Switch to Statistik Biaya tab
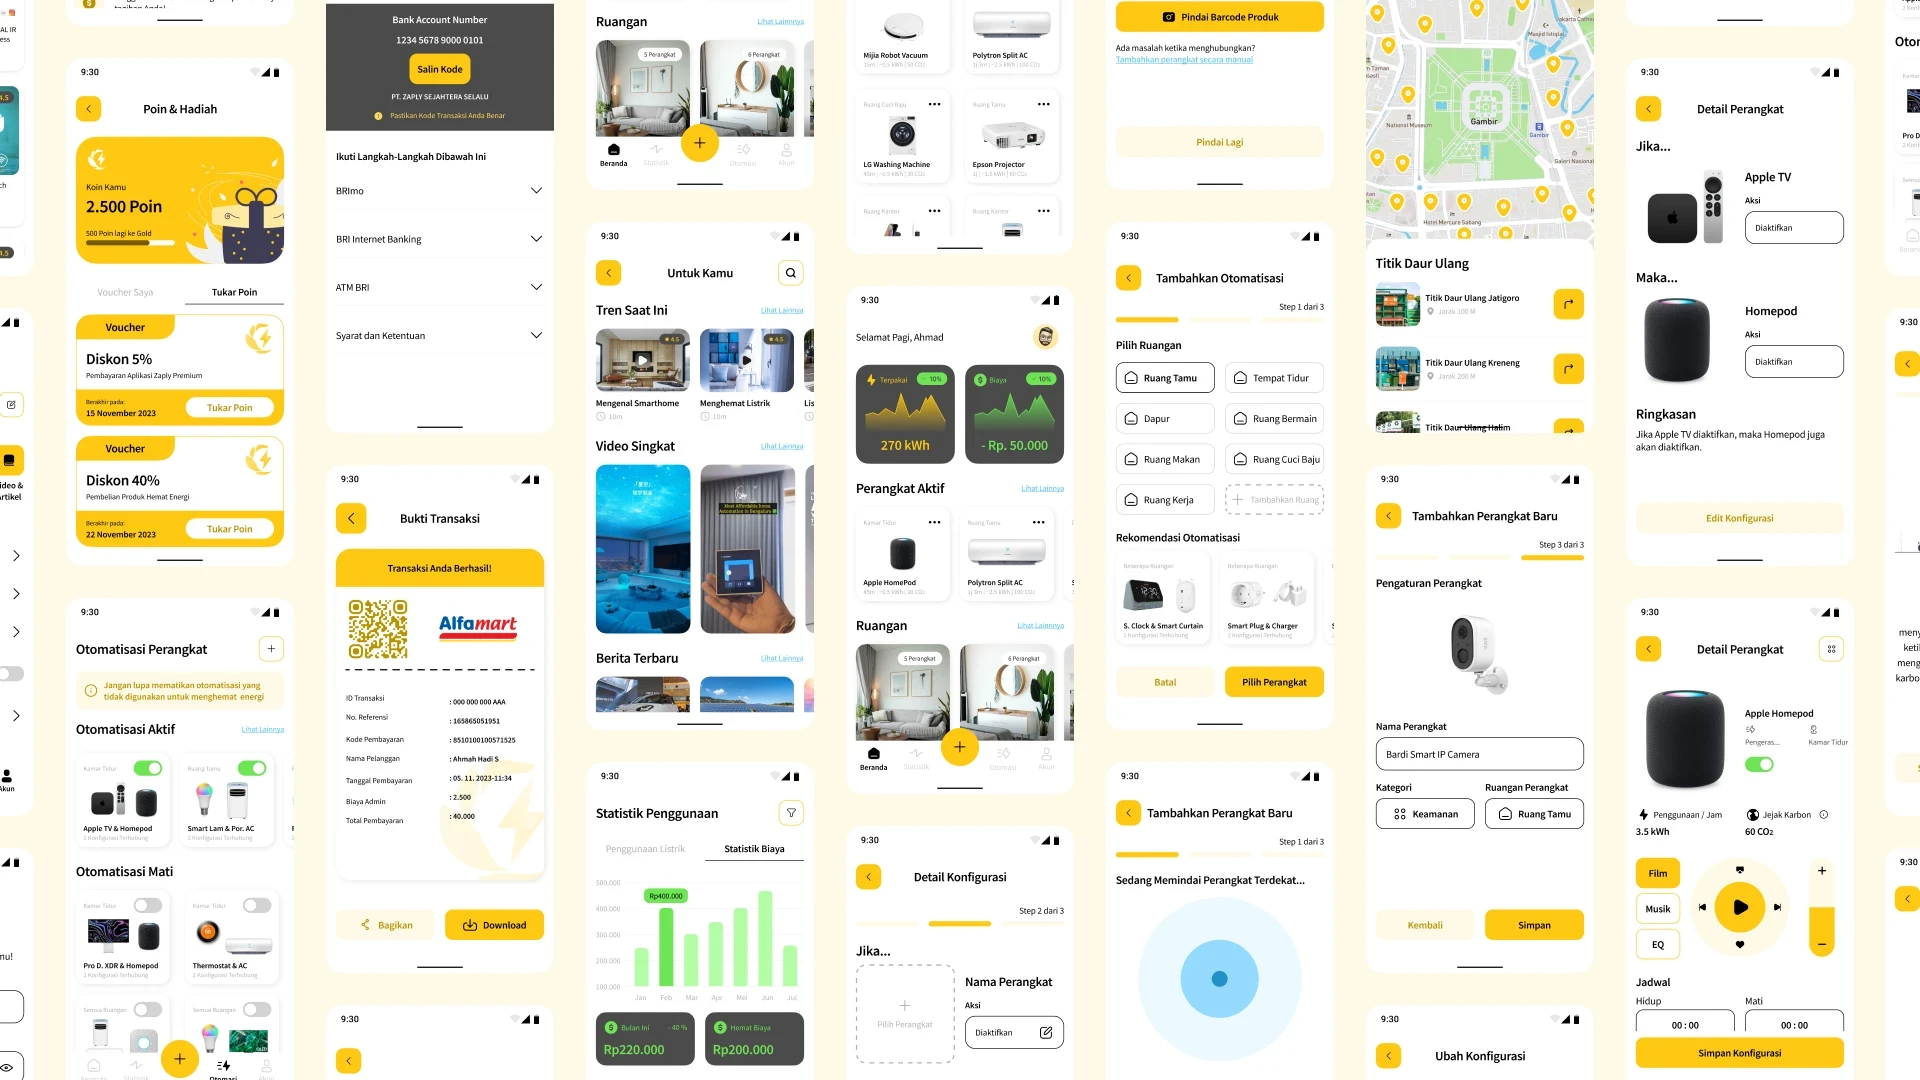Image resolution: width=1920 pixels, height=1080 pixels. [x=752, y=848]
